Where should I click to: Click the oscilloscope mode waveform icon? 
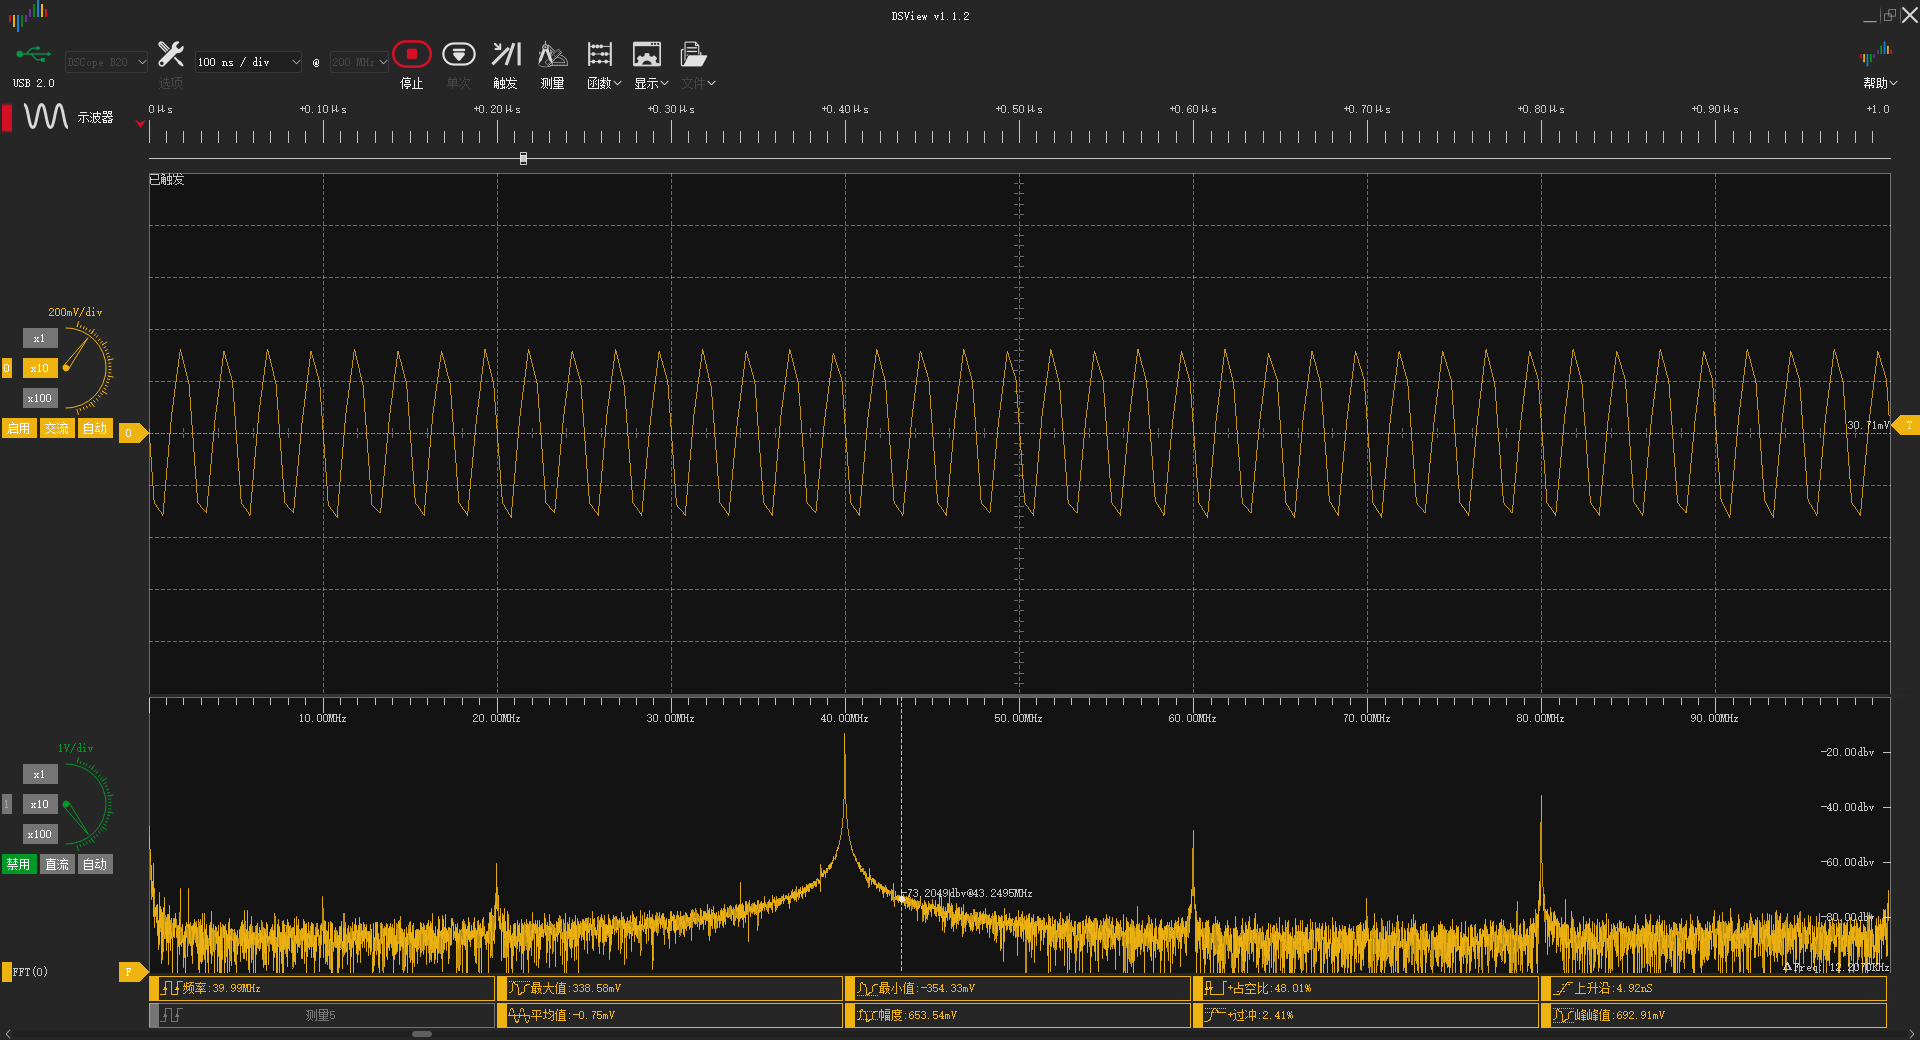point(46,117)
